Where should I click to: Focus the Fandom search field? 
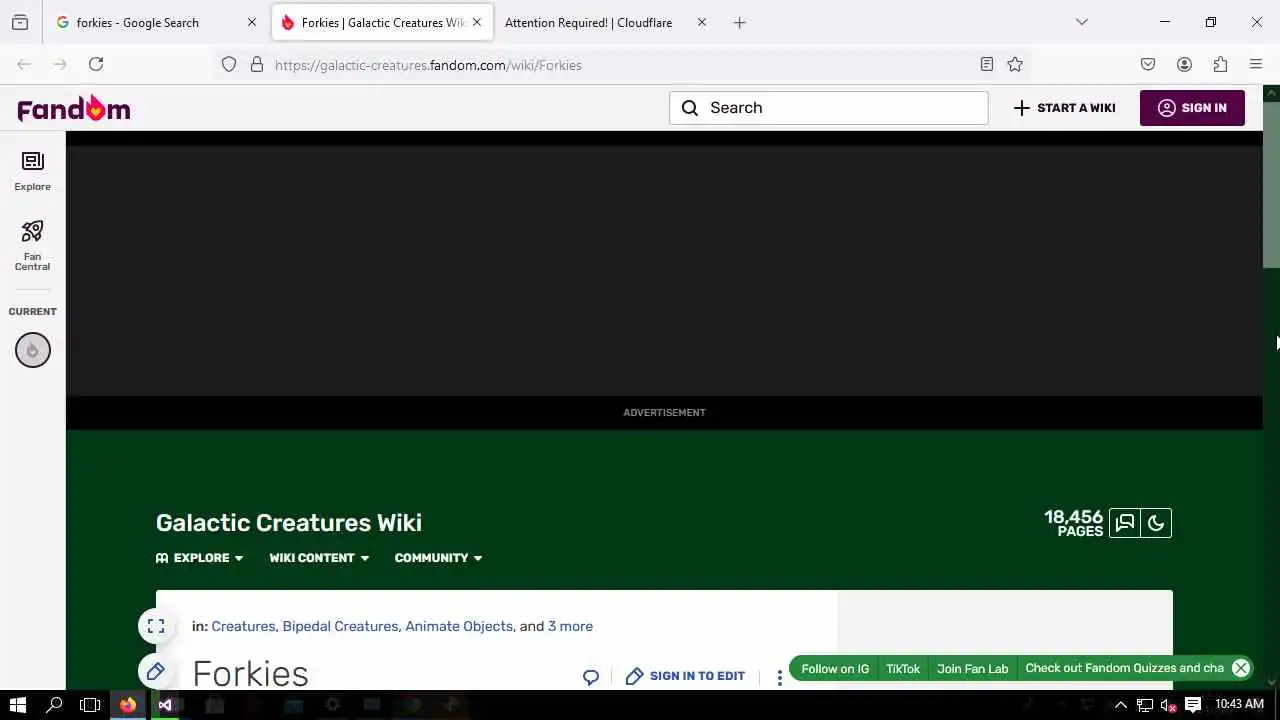point(829,108)
